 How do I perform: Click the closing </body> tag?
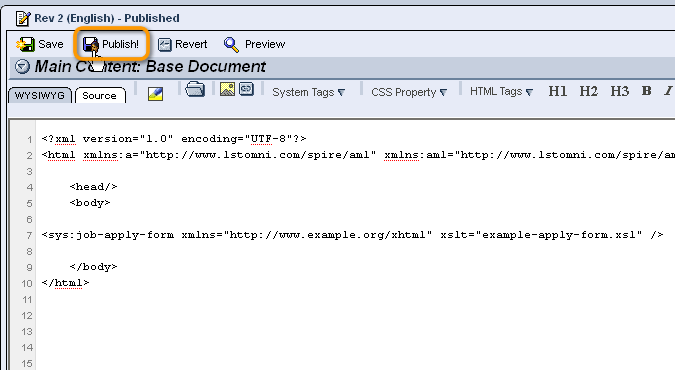pos(93,267)
